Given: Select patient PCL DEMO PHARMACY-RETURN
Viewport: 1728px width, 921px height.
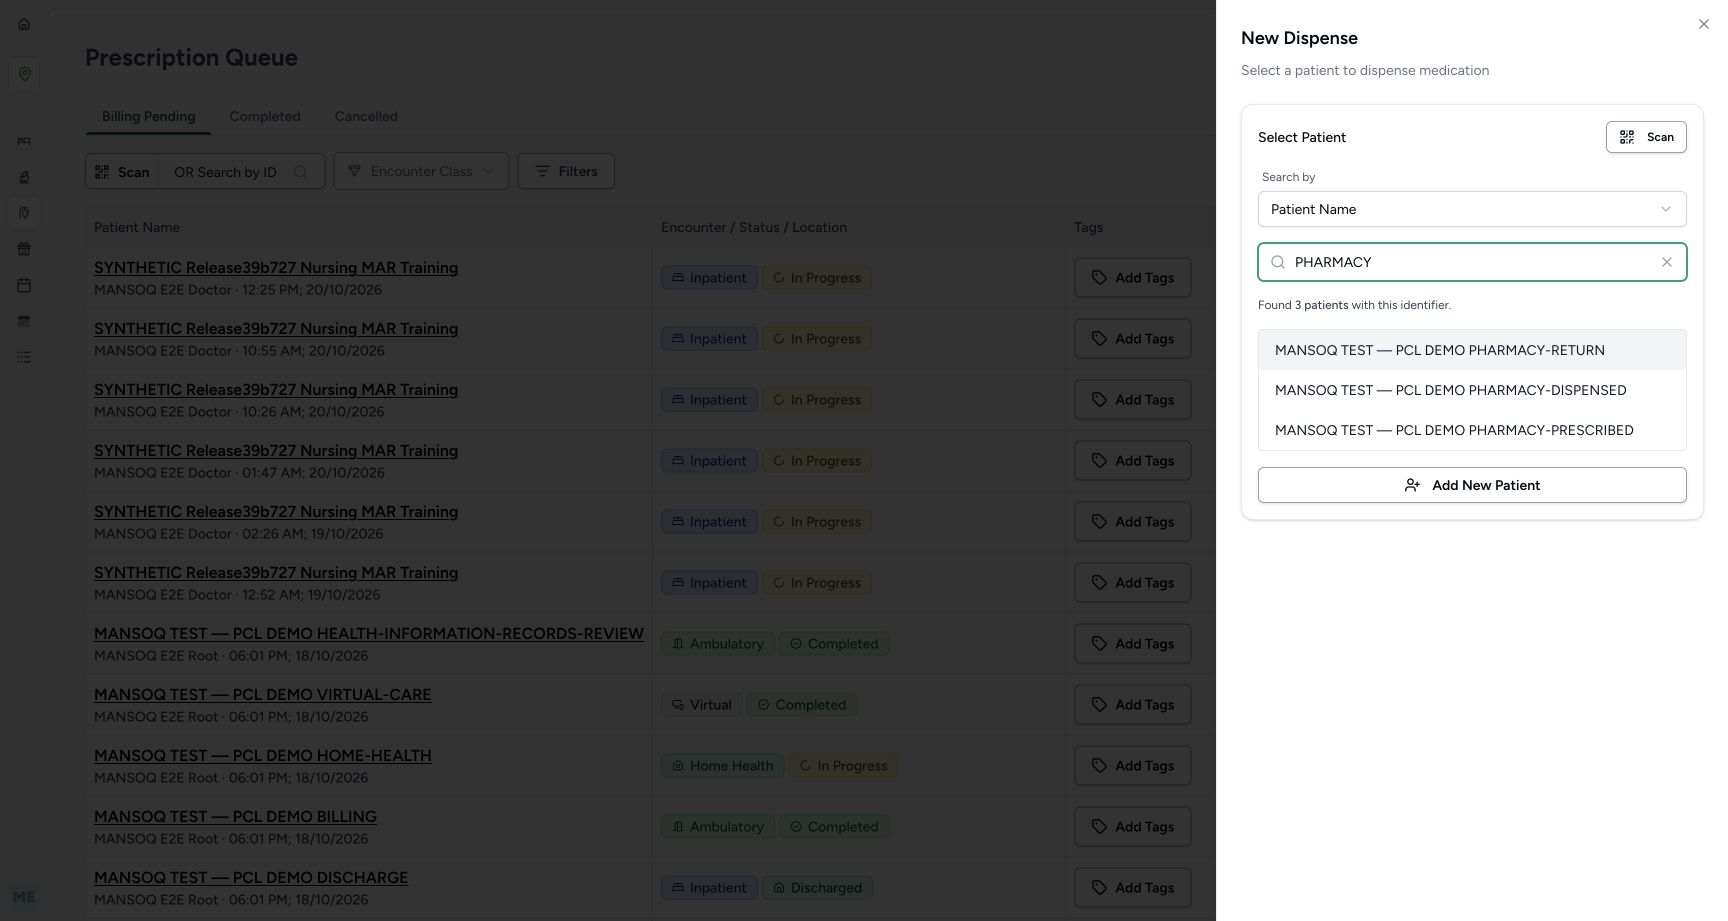Looking at the screenshot, I should pos(1472,350).
